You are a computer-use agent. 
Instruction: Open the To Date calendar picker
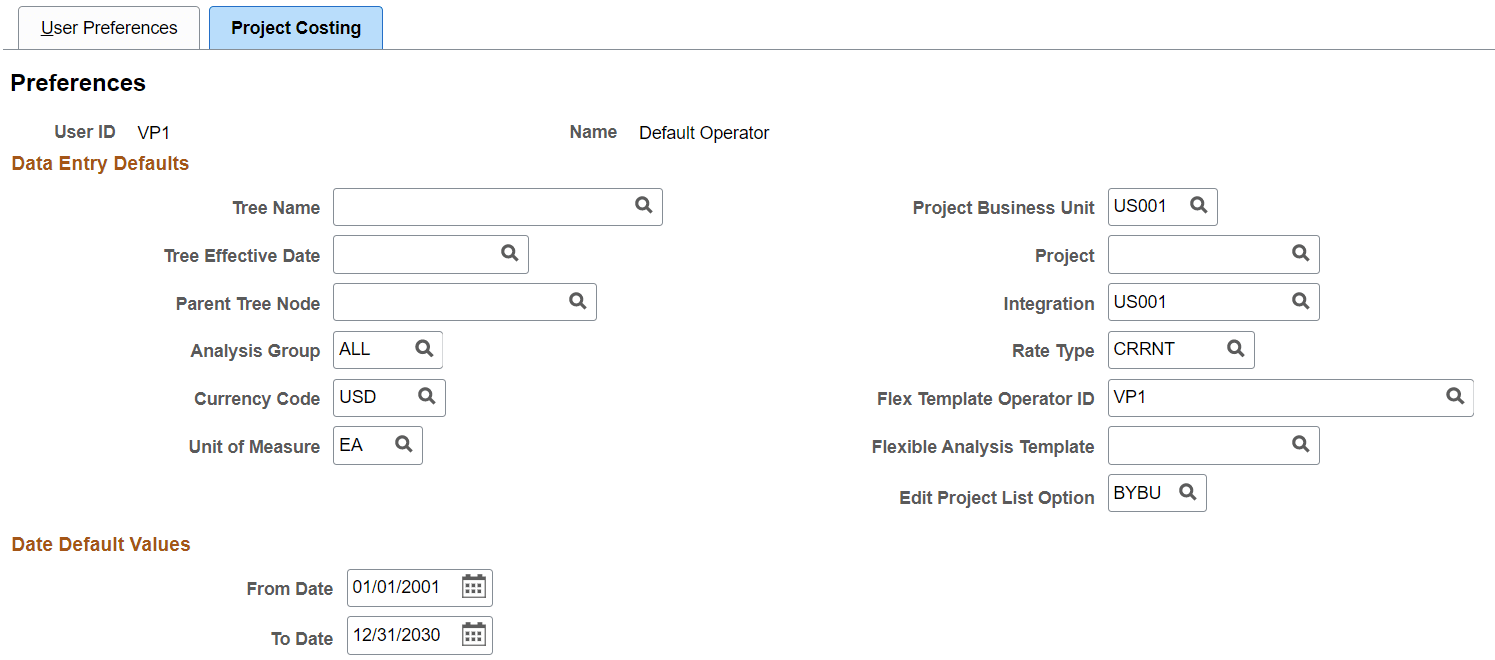[474, 635]
